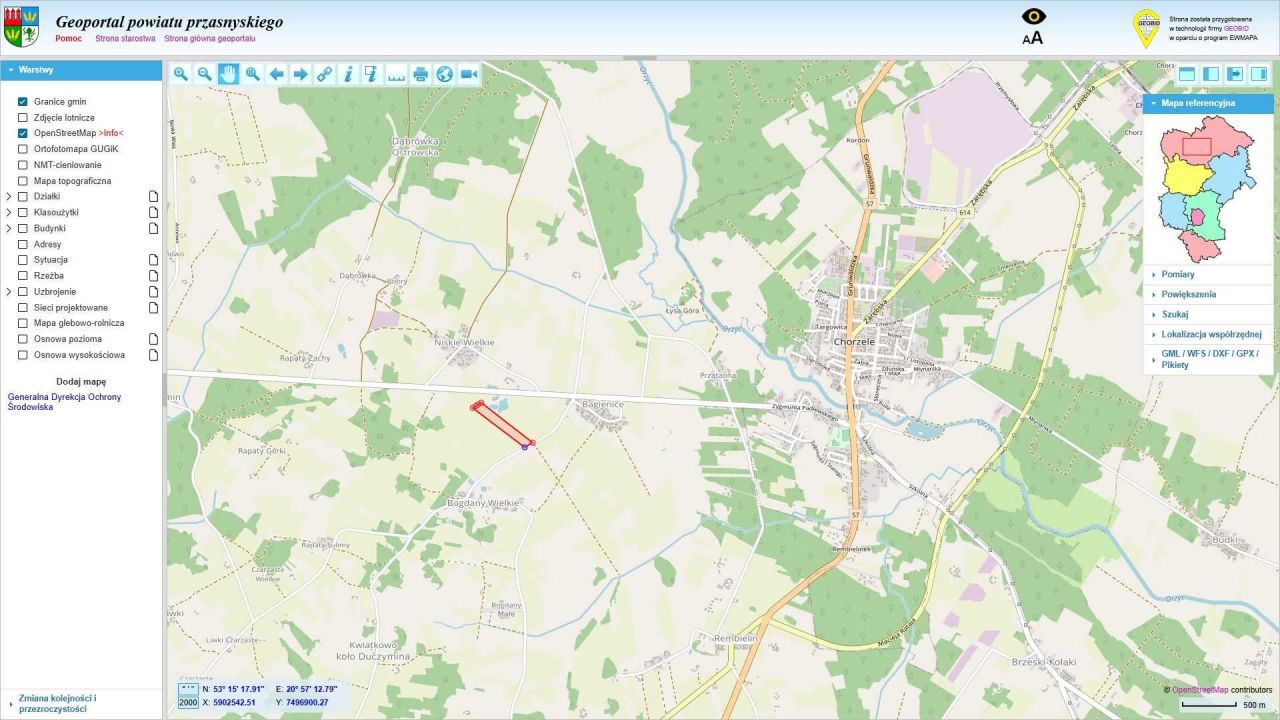This screenshot has width=1280, height=720.
Task: Open the Sytuacja layer document icon
Action: (154, 260)
